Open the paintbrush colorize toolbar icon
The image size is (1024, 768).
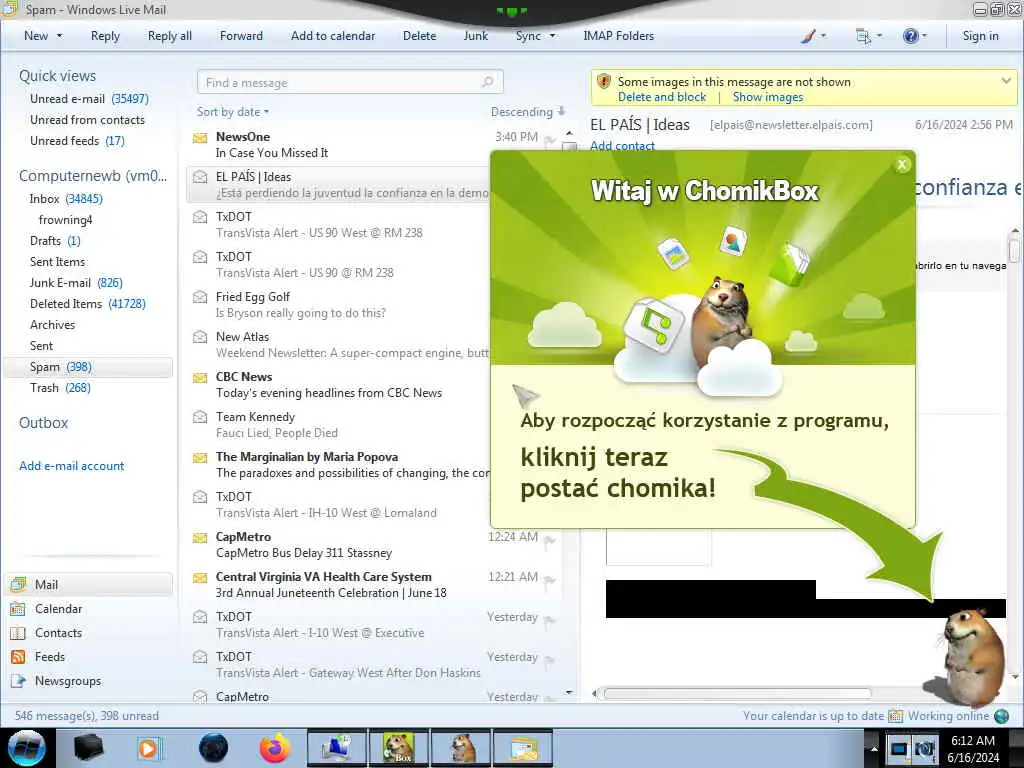(808, 37)
